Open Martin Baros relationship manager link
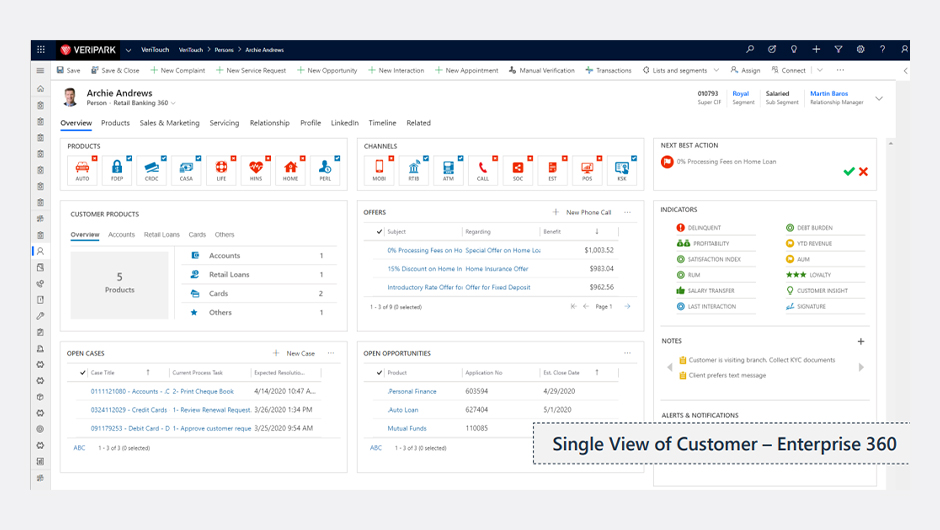The height and width of the screenshot is (530, 940). tap(829, 94)
